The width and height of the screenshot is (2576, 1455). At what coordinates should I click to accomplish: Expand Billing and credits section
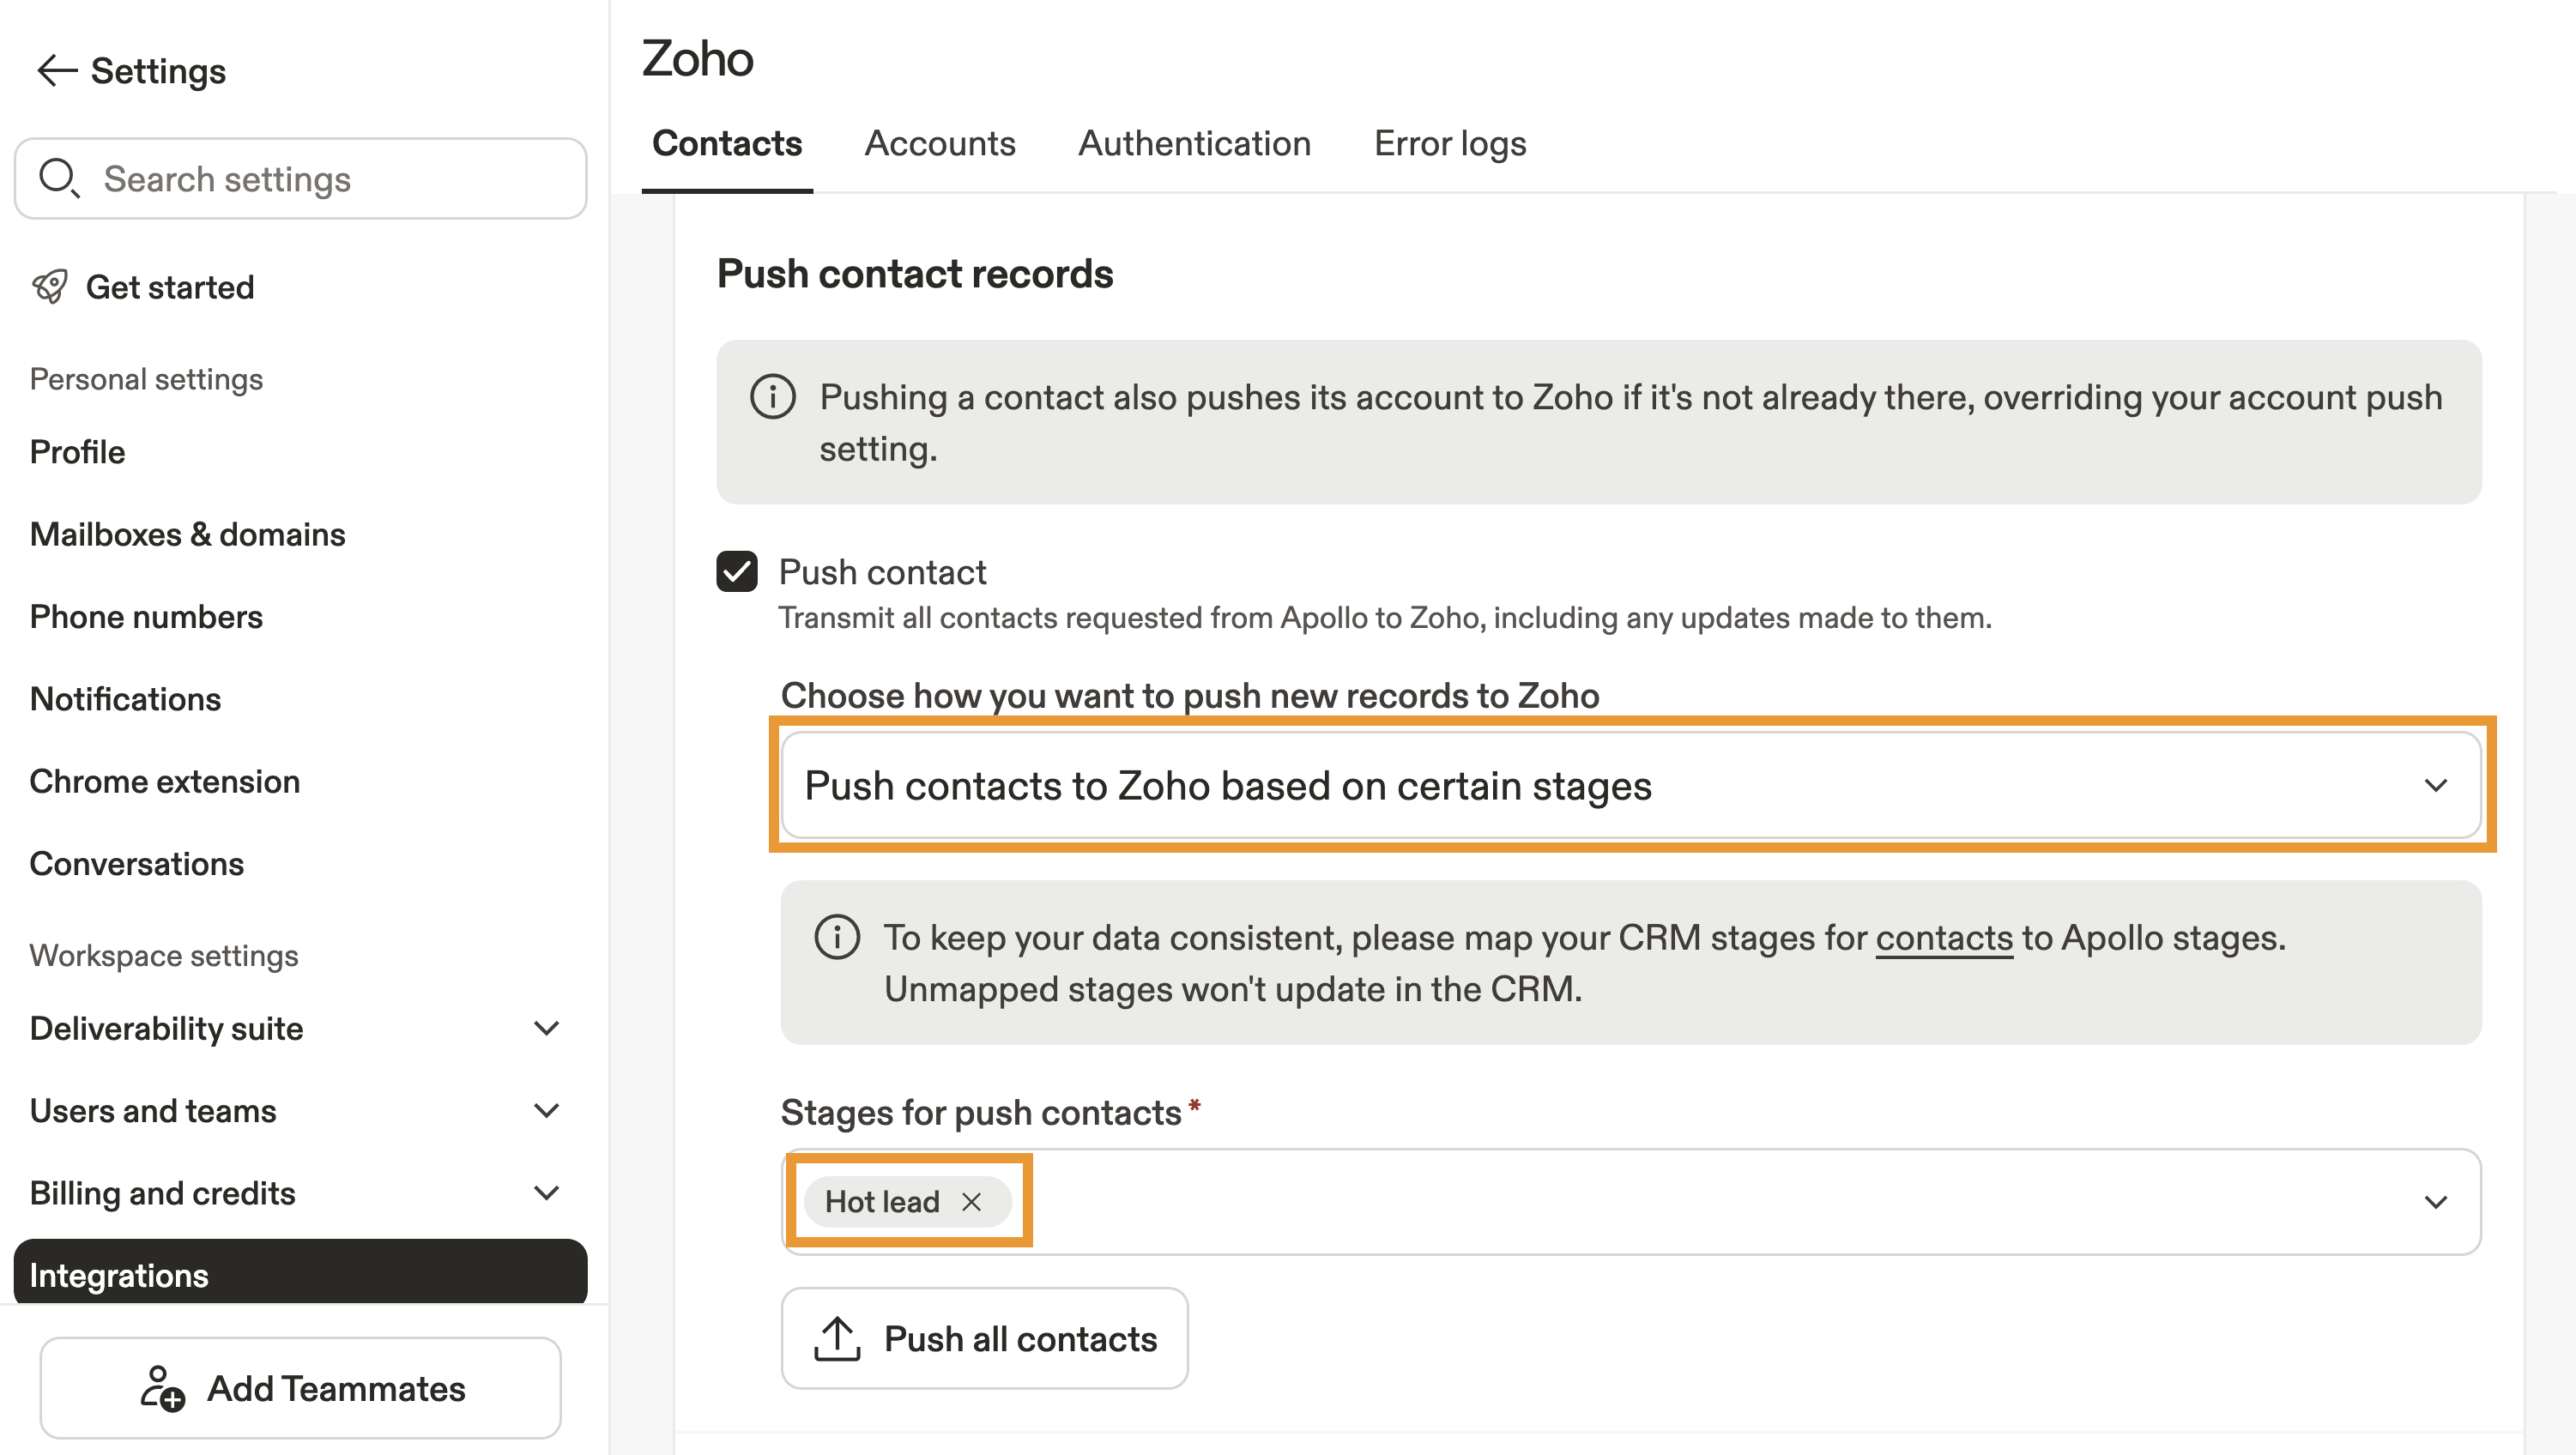point(546,1192)
